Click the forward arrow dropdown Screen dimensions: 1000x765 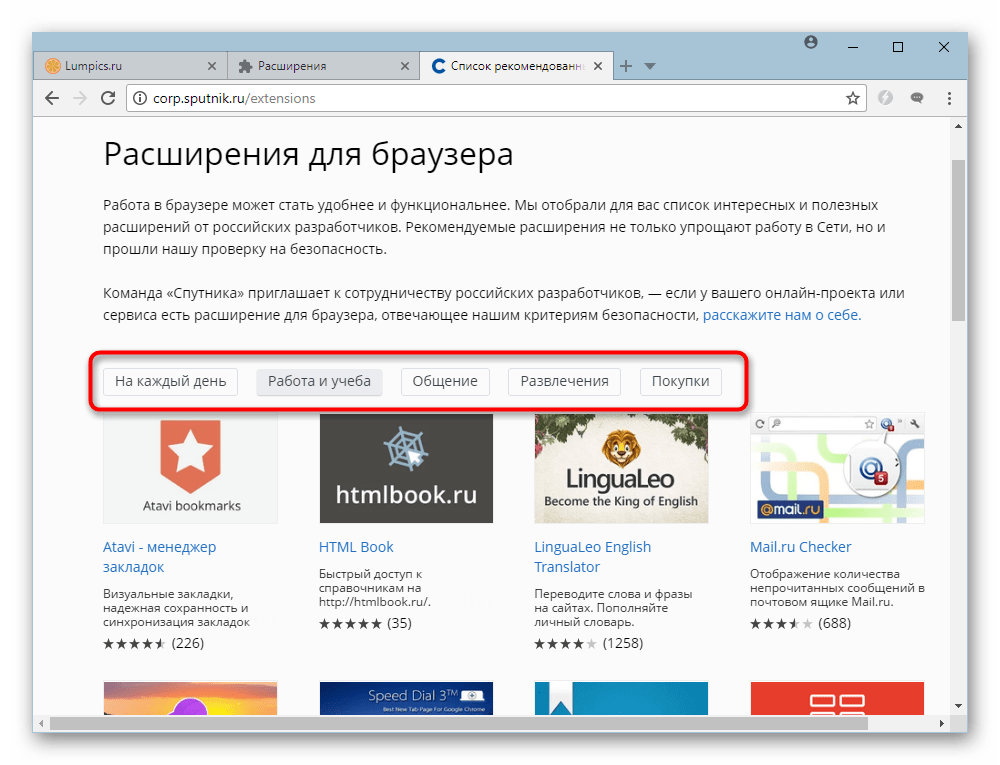click(80, 98)
